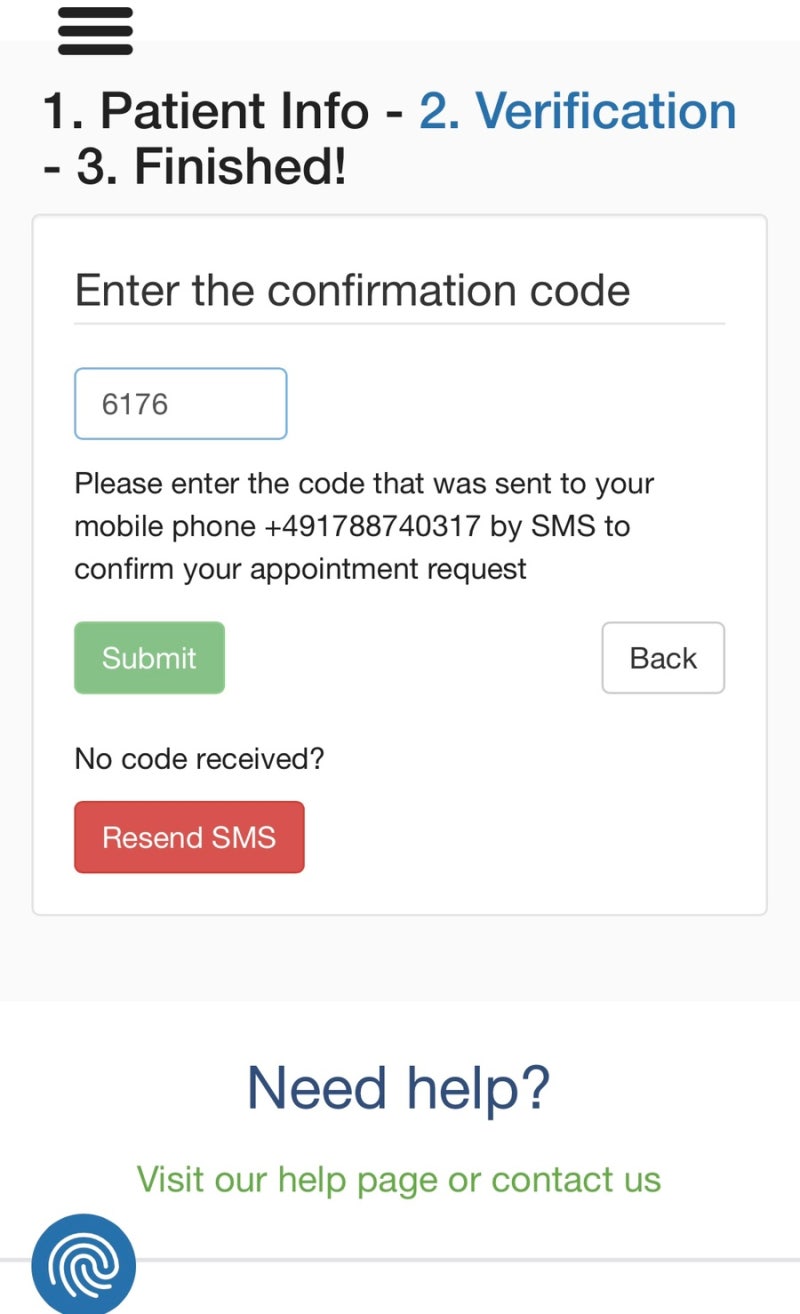This screenshot has height=1314, width=800.
Task: Return to the '1. Patient Info' step
Action: pos(206,111)
